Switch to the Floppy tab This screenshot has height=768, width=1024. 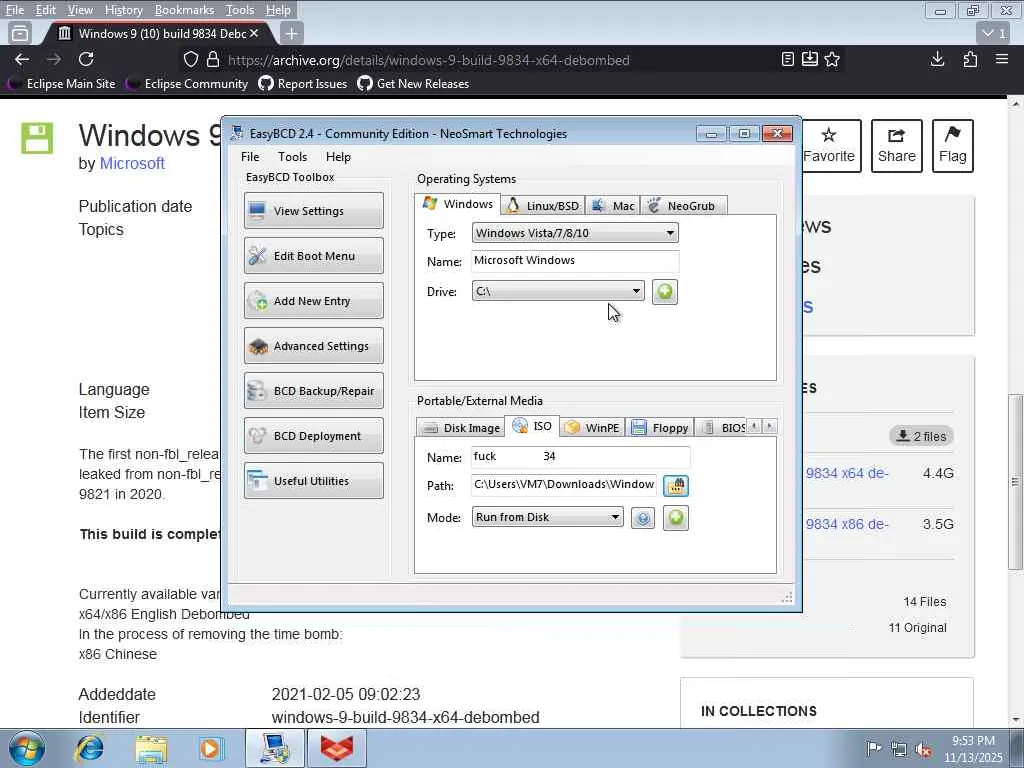tap(660, 428)
